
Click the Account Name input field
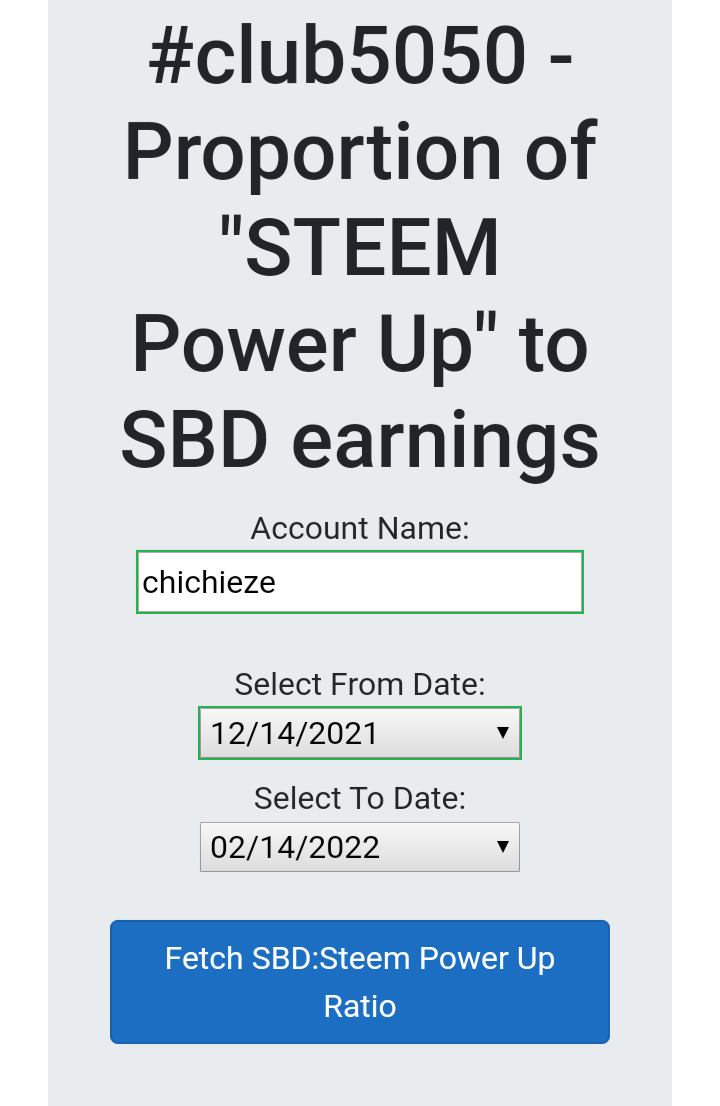tap(360, 582)
